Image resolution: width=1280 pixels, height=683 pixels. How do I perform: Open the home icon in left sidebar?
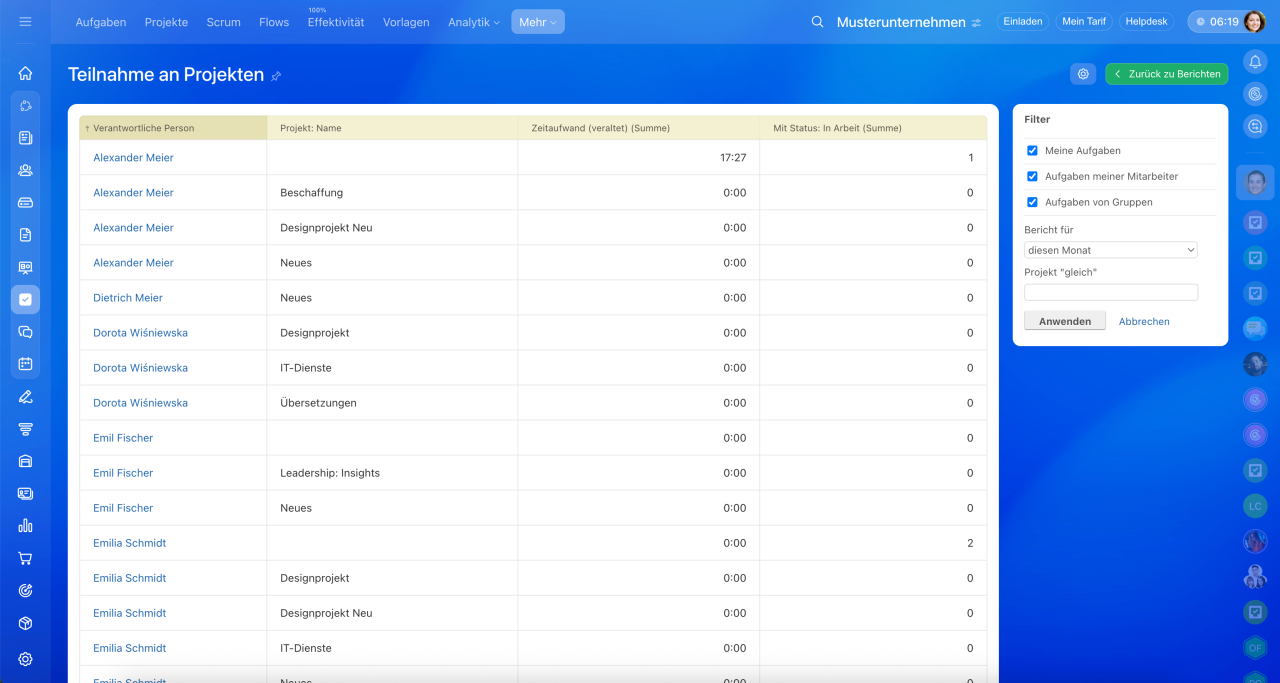[25, 73]
